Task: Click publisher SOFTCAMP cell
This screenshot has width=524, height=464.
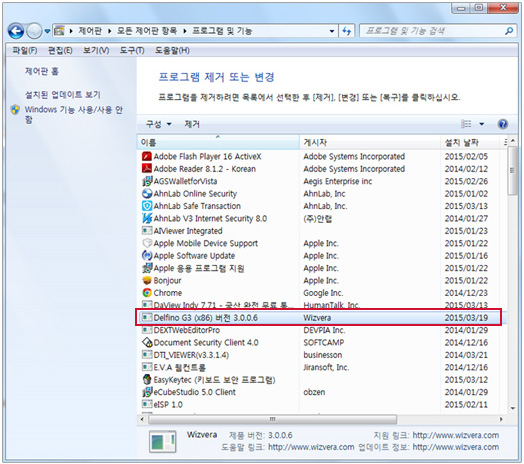Action: click(x=323, y=342)
